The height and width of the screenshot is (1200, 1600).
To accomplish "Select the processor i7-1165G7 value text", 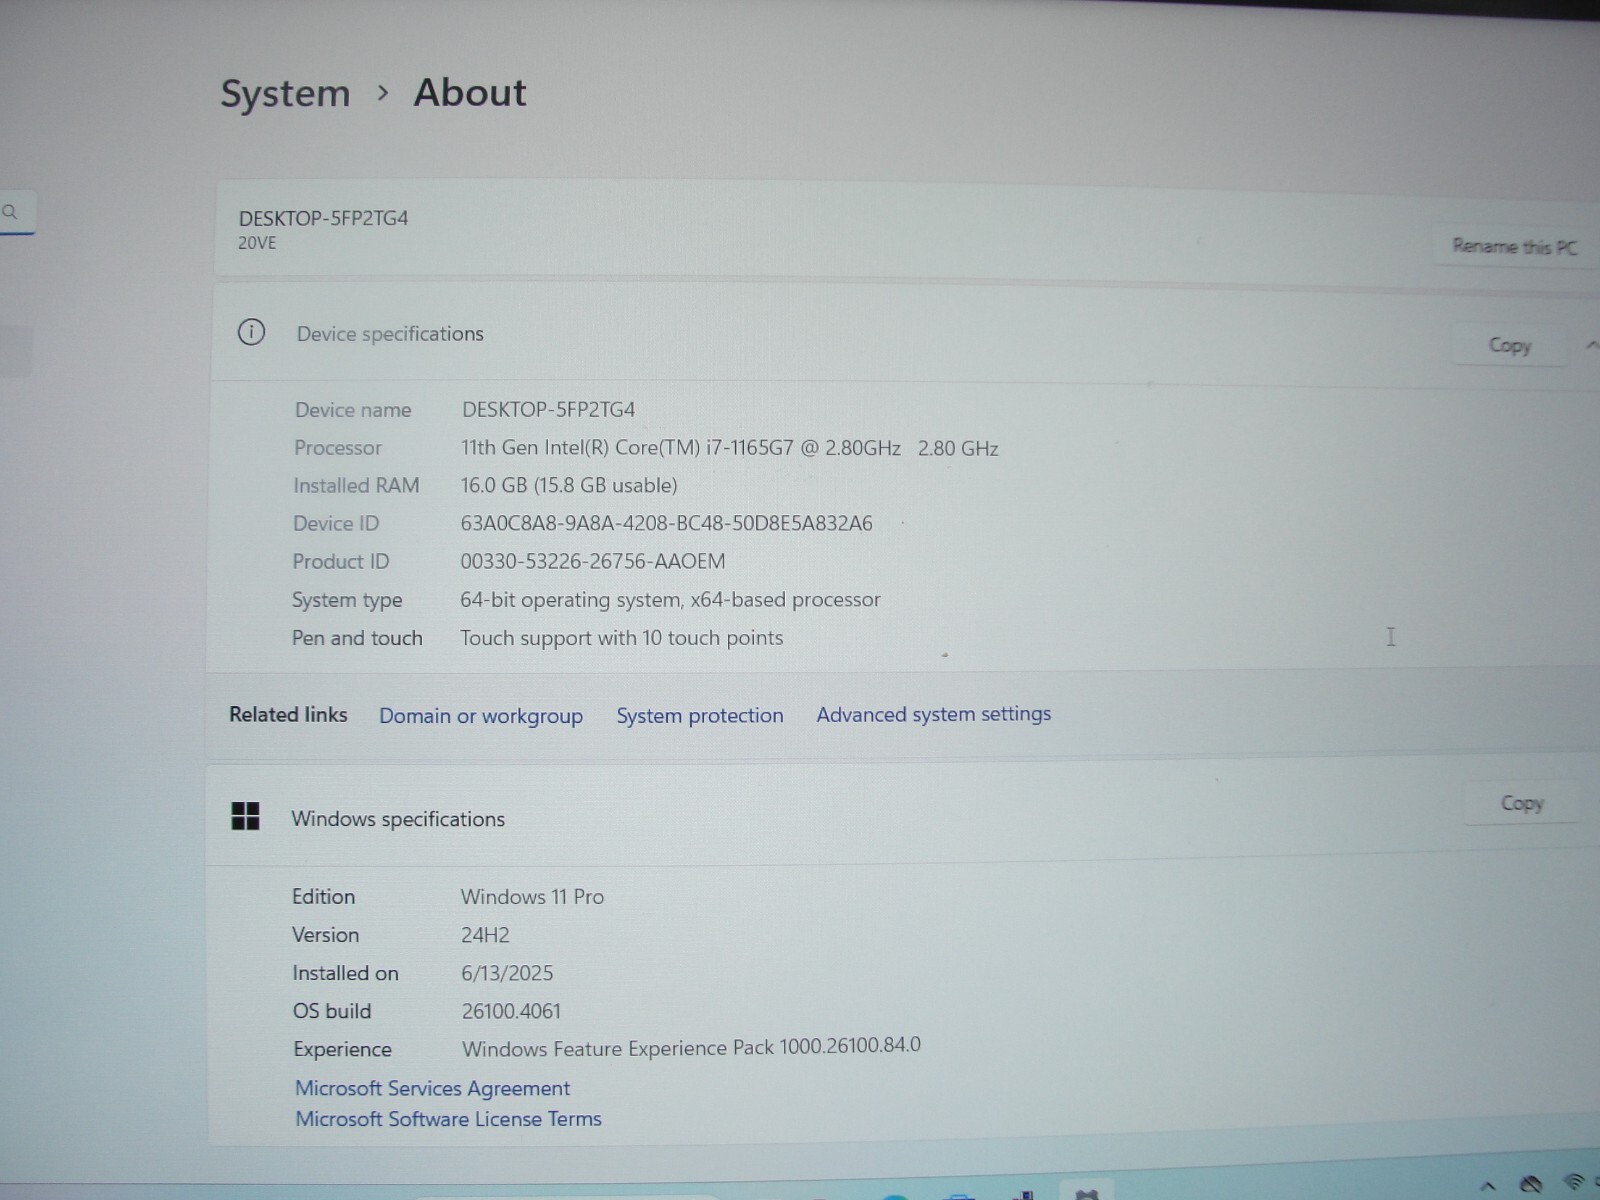I will (730, 448).
